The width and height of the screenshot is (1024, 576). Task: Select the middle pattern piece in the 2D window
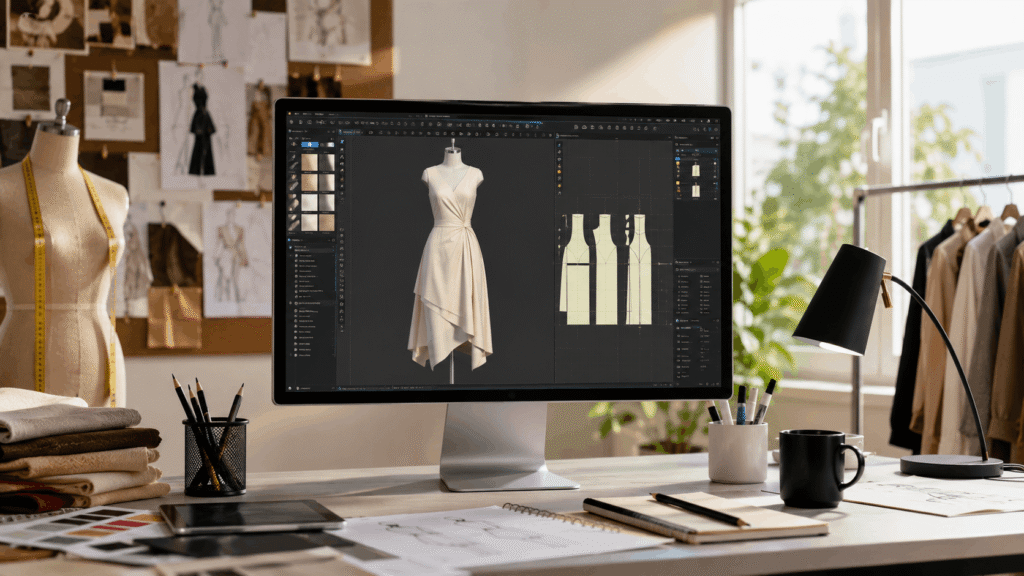pyautogui.click(x=605, y=269)
